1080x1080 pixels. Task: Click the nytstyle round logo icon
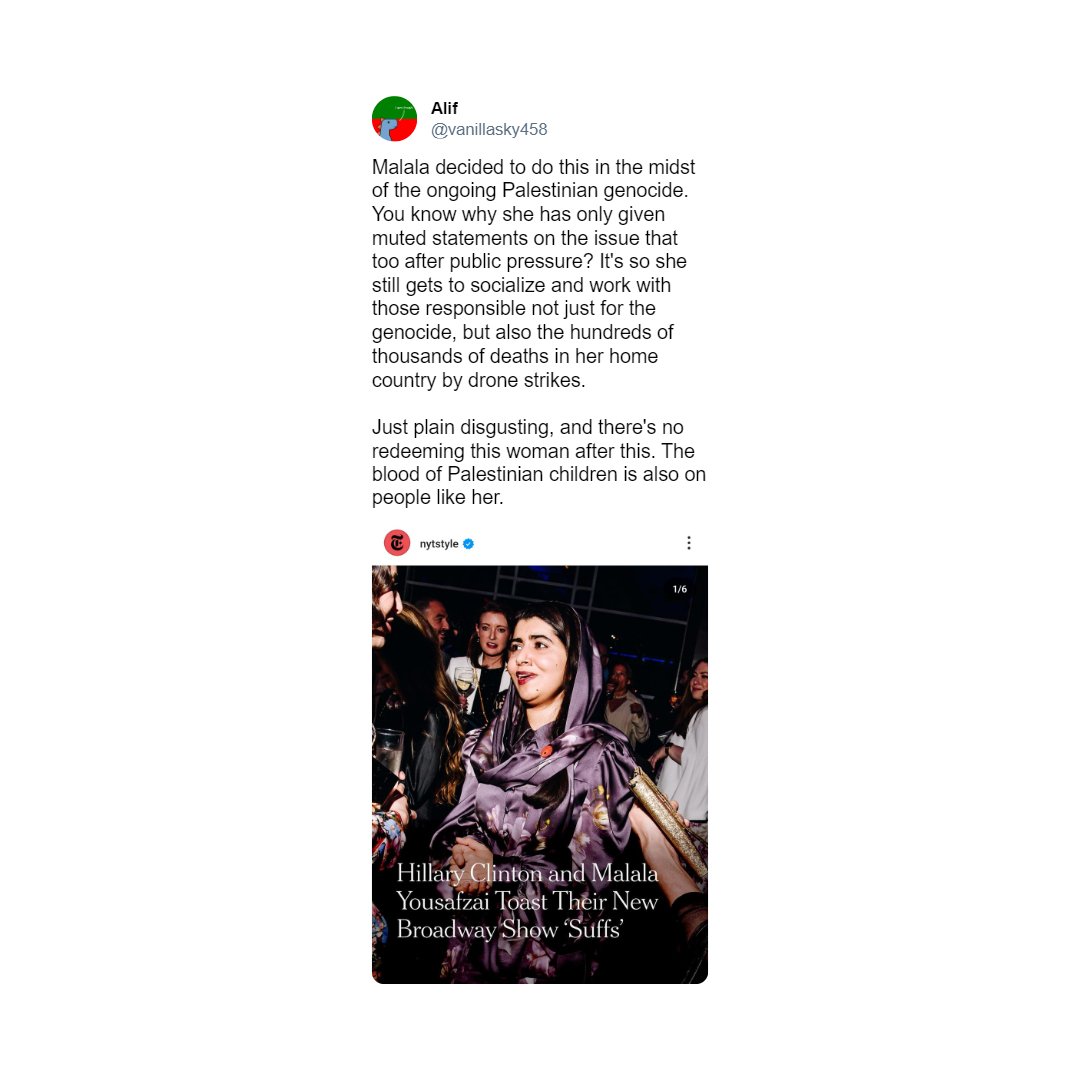tap(397, 543)
